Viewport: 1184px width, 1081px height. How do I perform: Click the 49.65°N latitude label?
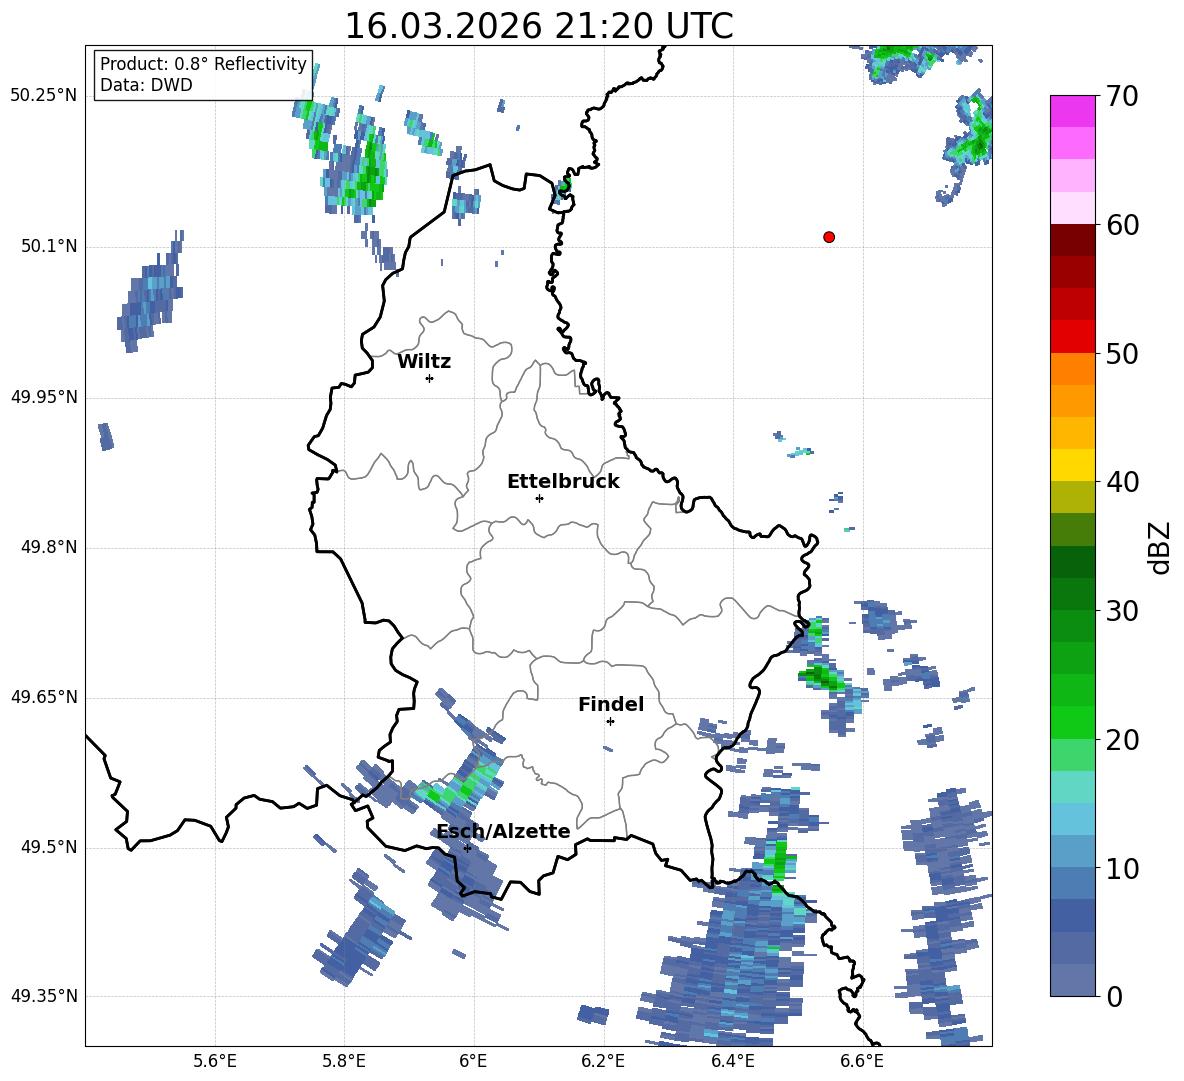click(44, 697)
